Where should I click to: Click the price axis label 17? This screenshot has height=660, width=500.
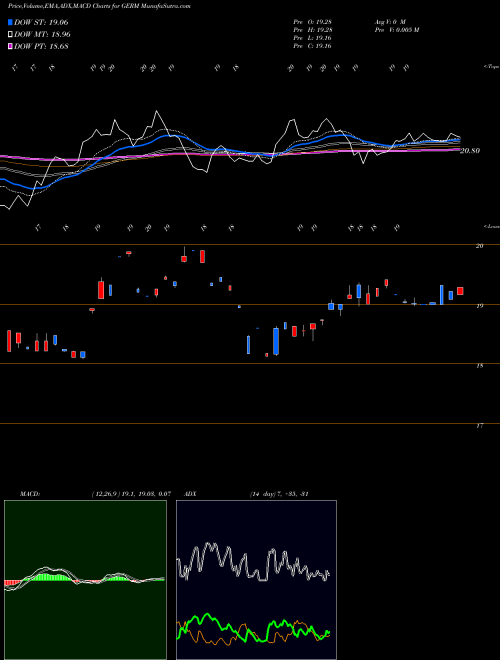click(479, 426)
